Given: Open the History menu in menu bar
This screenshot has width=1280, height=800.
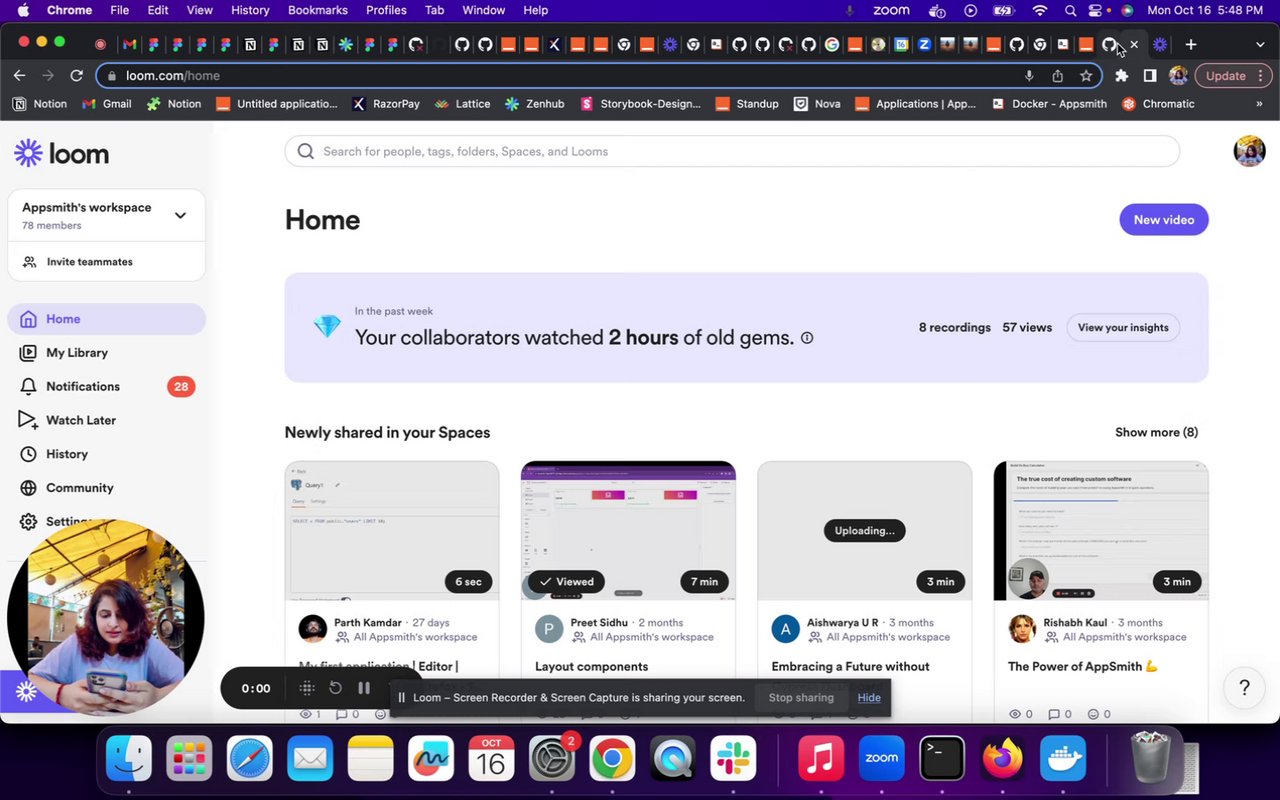Looking at the screenshot, I should (250, 10).
